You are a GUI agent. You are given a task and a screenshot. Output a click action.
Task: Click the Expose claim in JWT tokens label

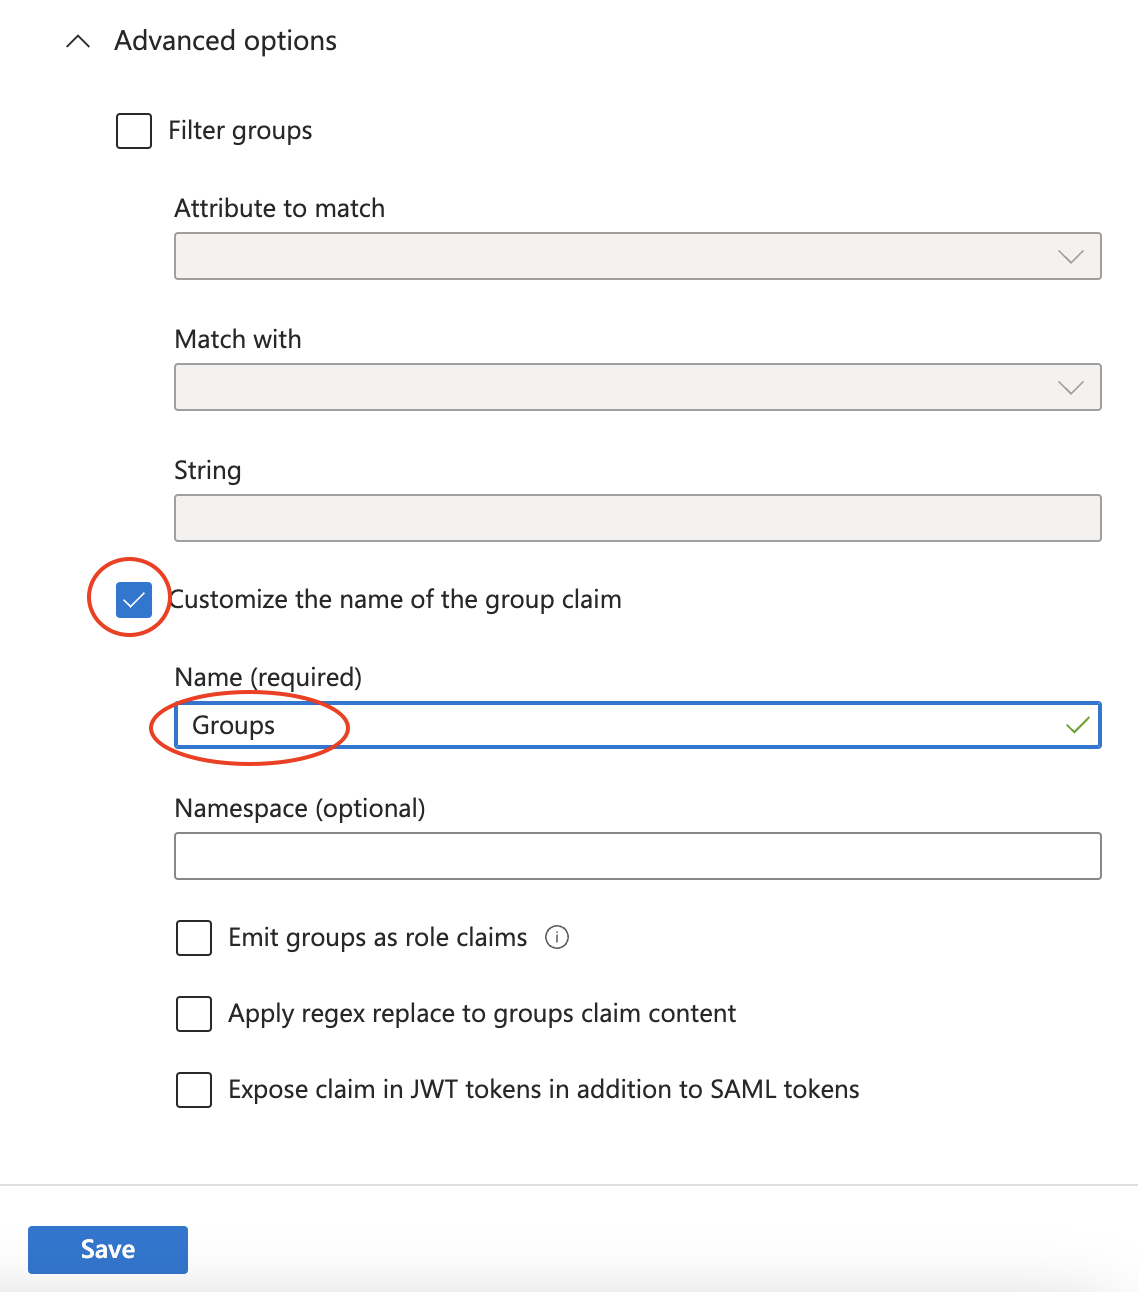coord(543,1090)
